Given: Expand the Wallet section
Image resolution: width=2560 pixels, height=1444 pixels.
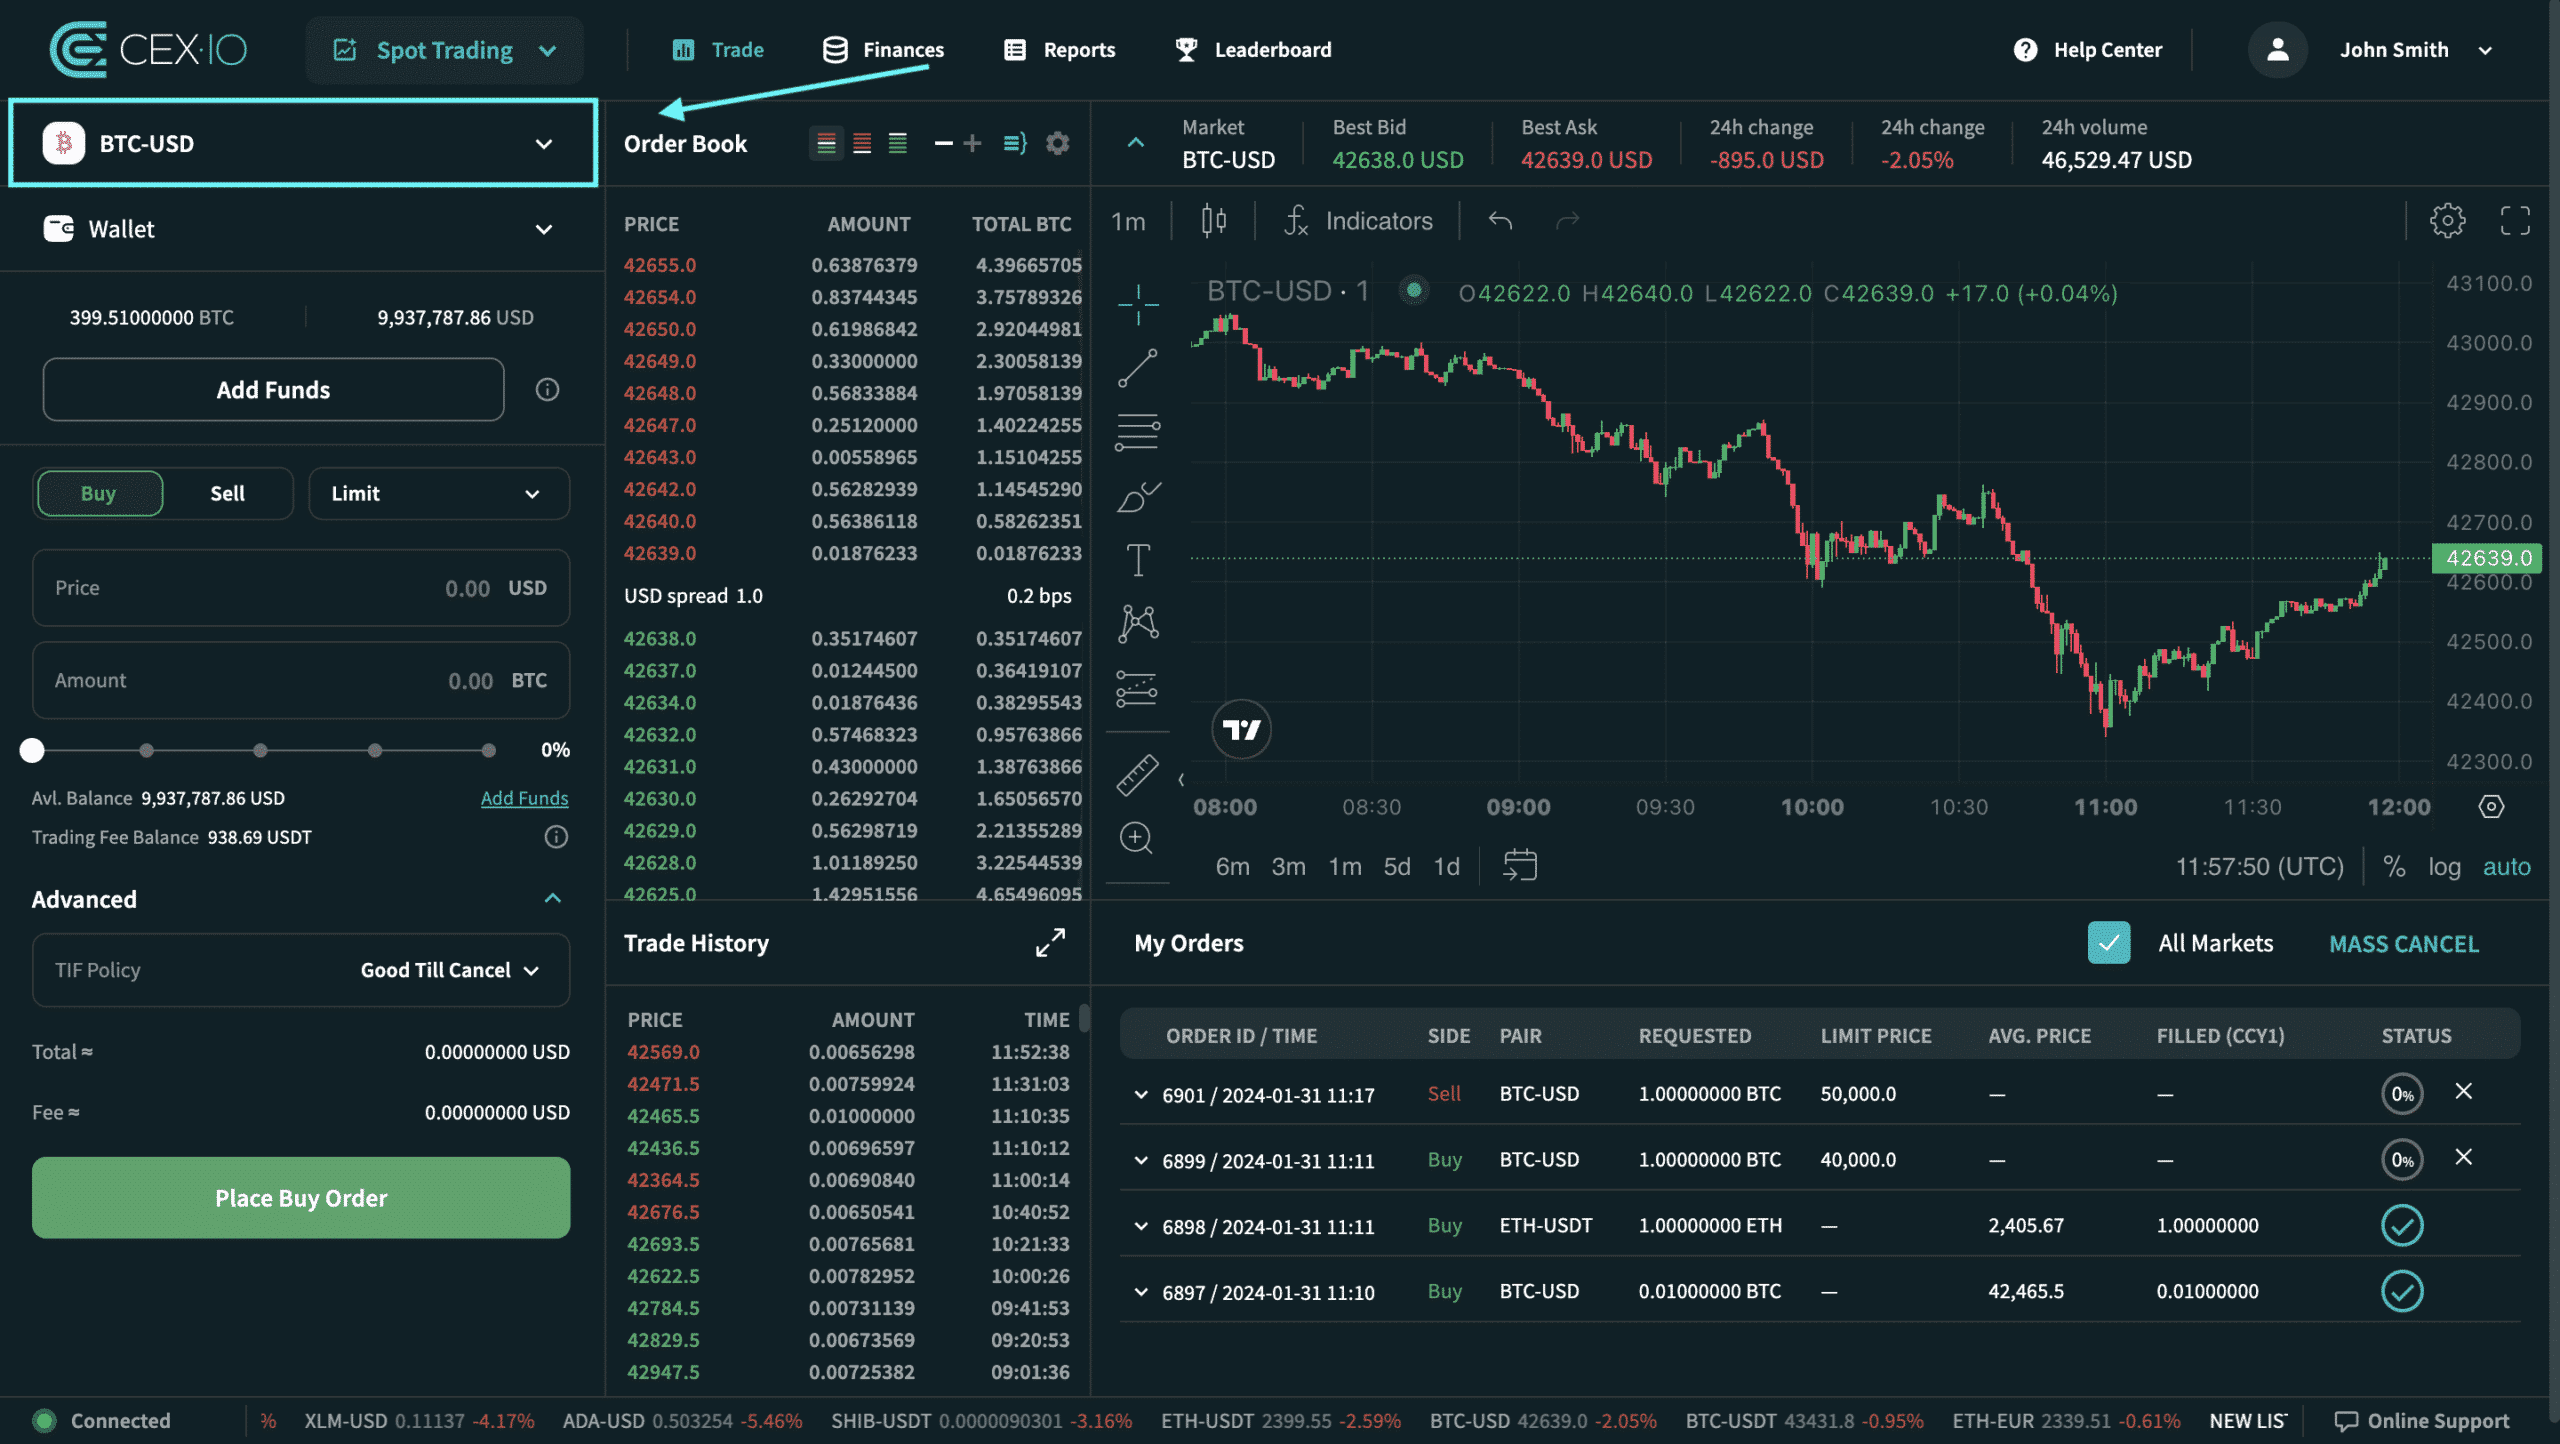Looking at the screenshot, I should (x=303, y=229).
